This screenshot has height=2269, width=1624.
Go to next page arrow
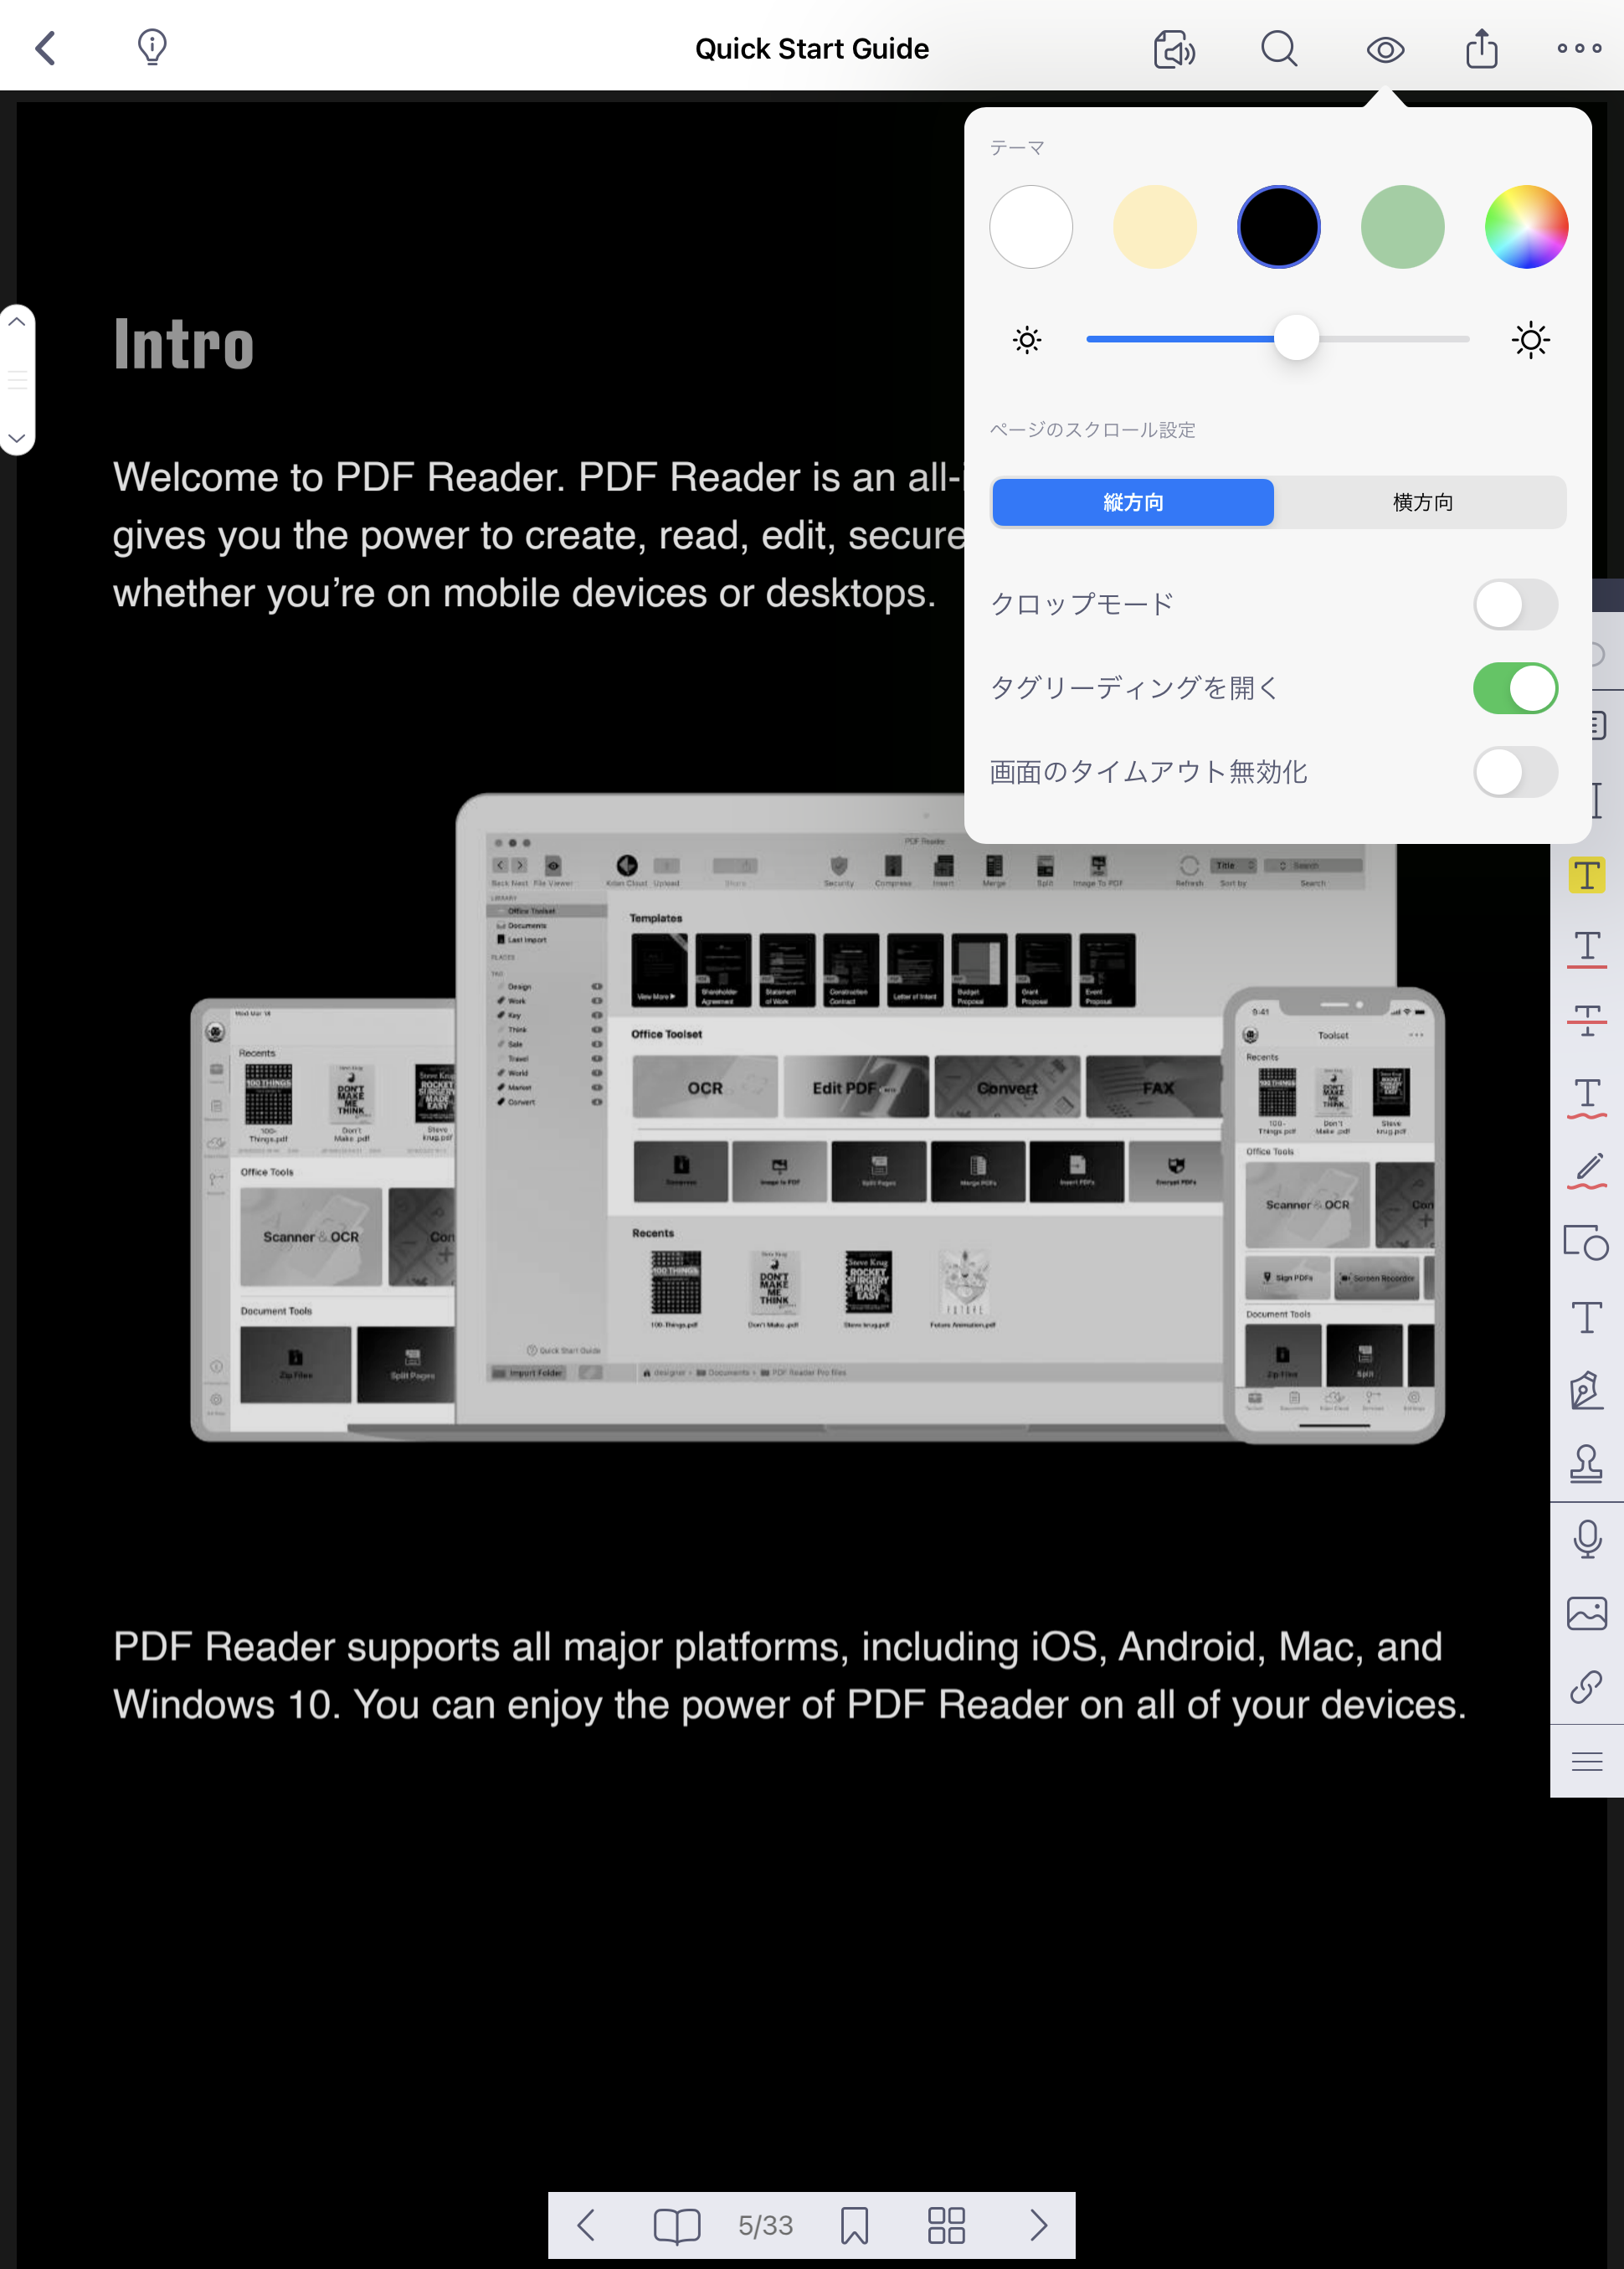point(1038,2225)
